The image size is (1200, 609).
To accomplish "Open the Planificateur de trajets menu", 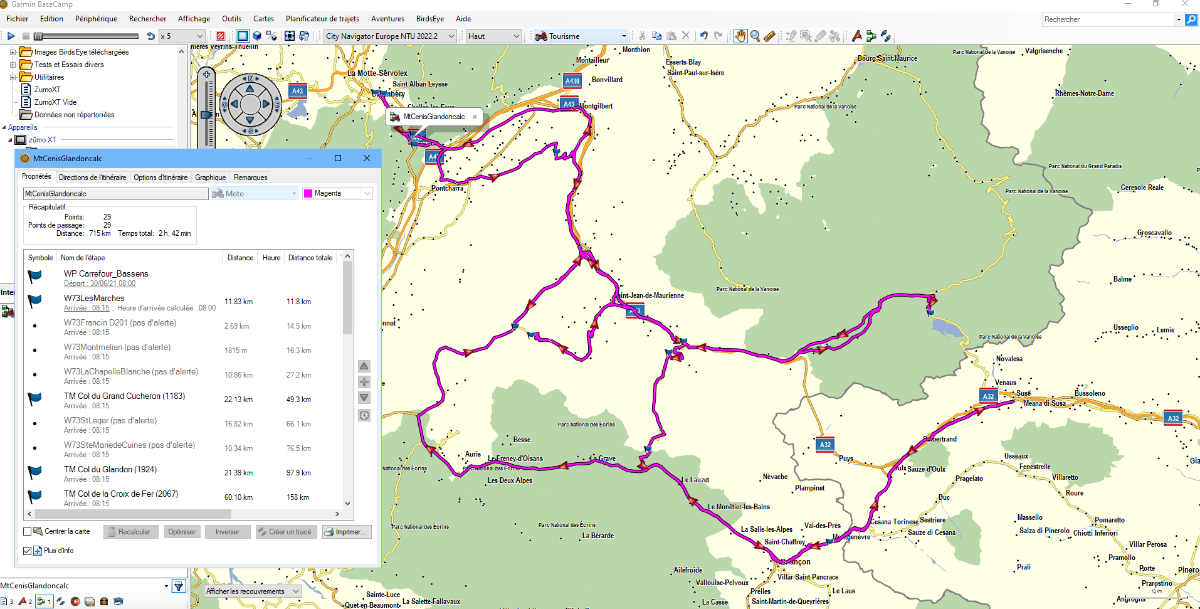I will (x=323, y=19).
